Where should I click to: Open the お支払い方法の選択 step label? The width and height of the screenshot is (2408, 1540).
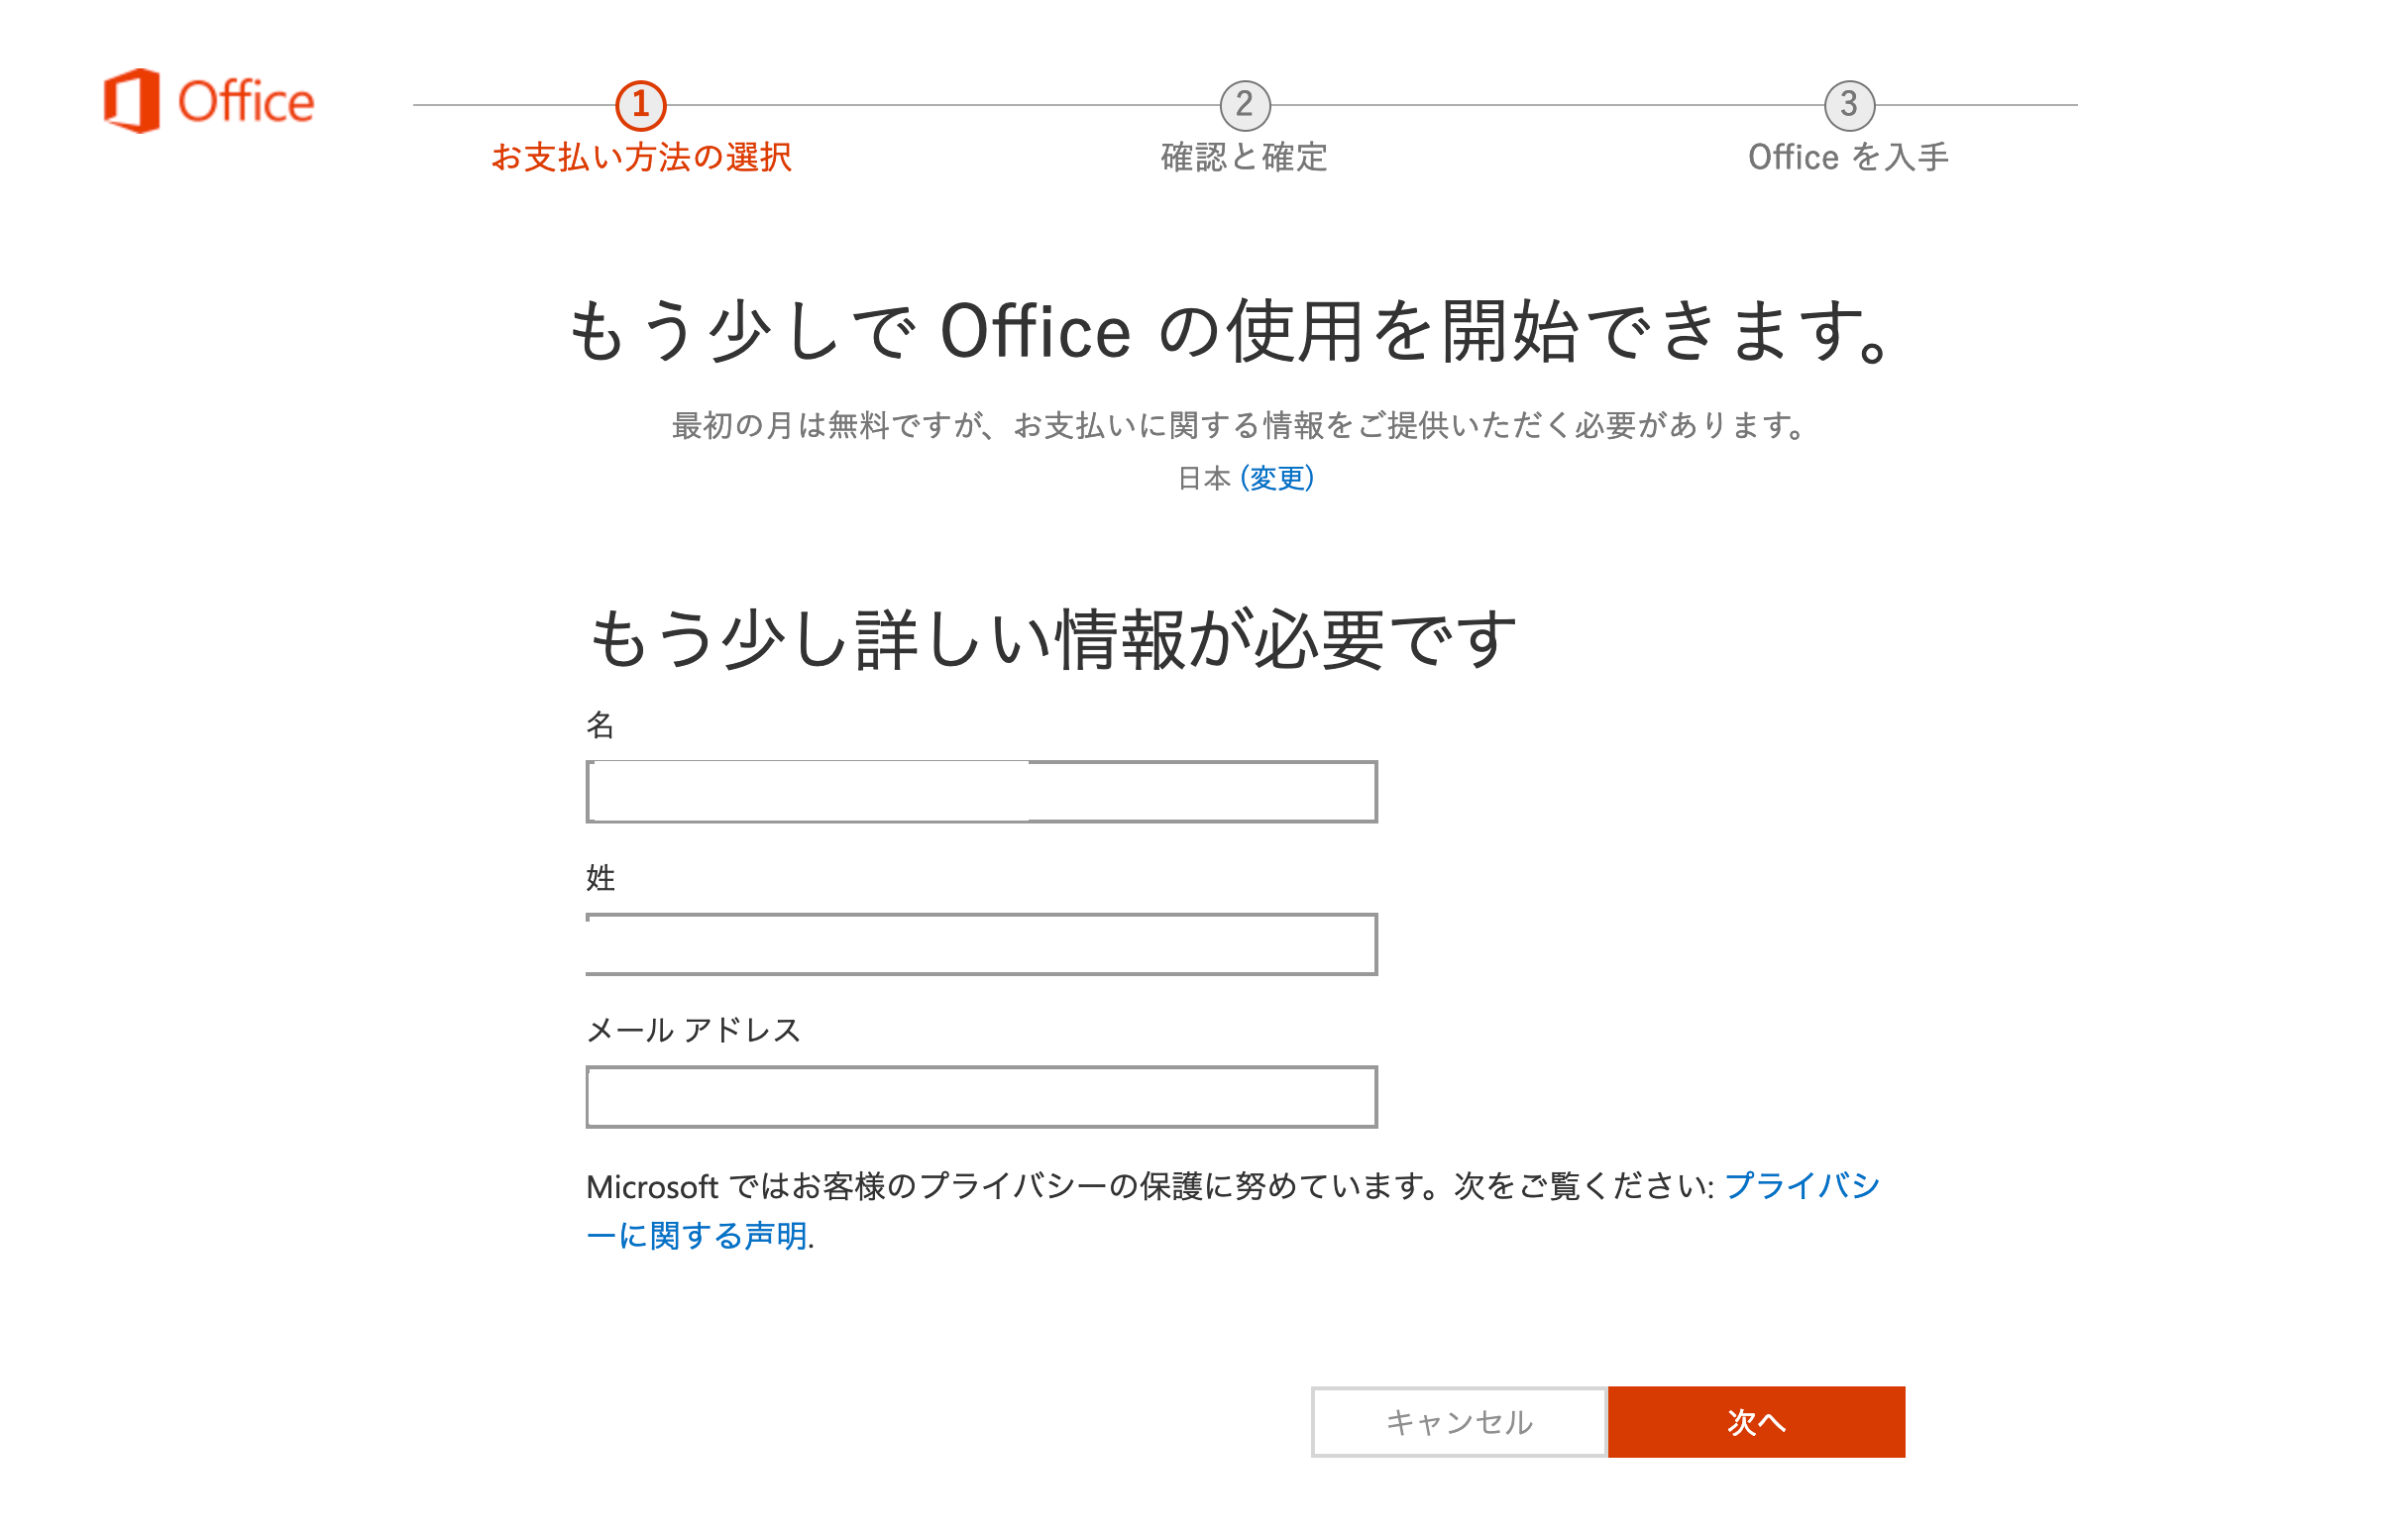click(x=641, y=157)
